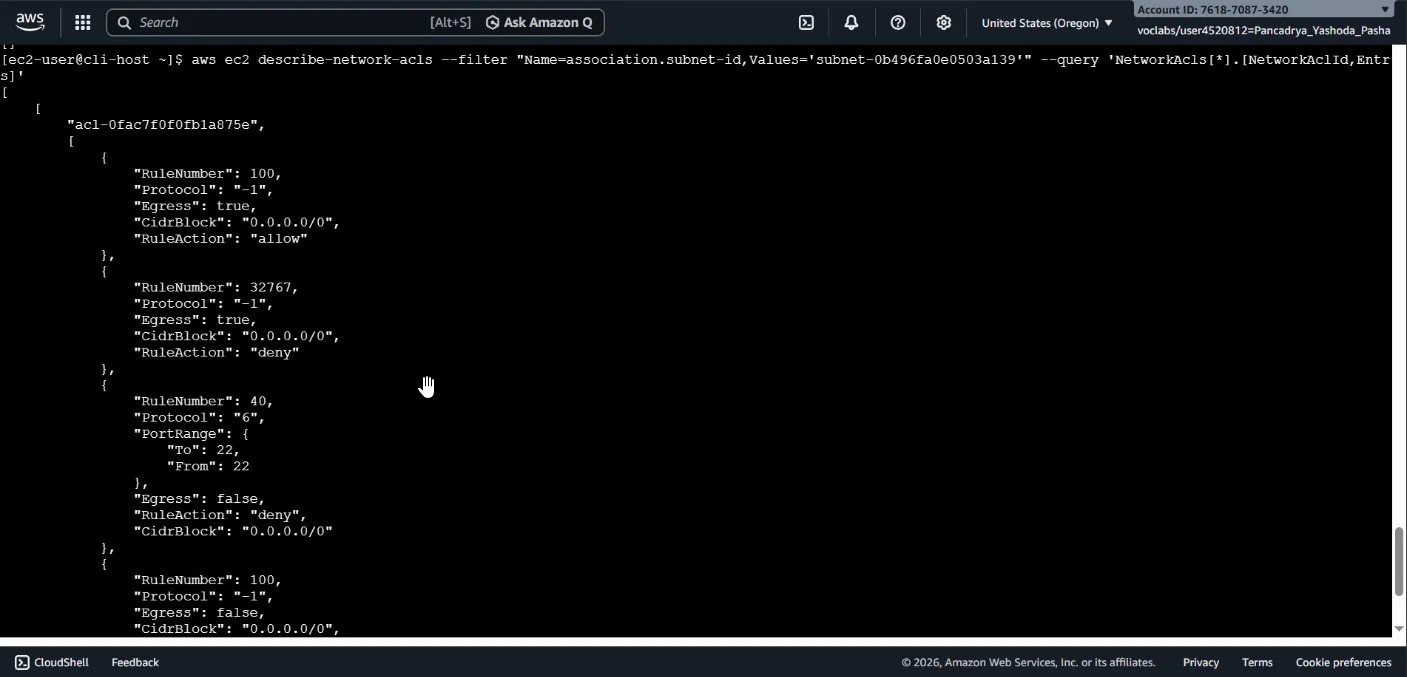The image size is (1407, 677).
Task: Click the "RuleNumber": 32767 line
Action: [216, 287]
